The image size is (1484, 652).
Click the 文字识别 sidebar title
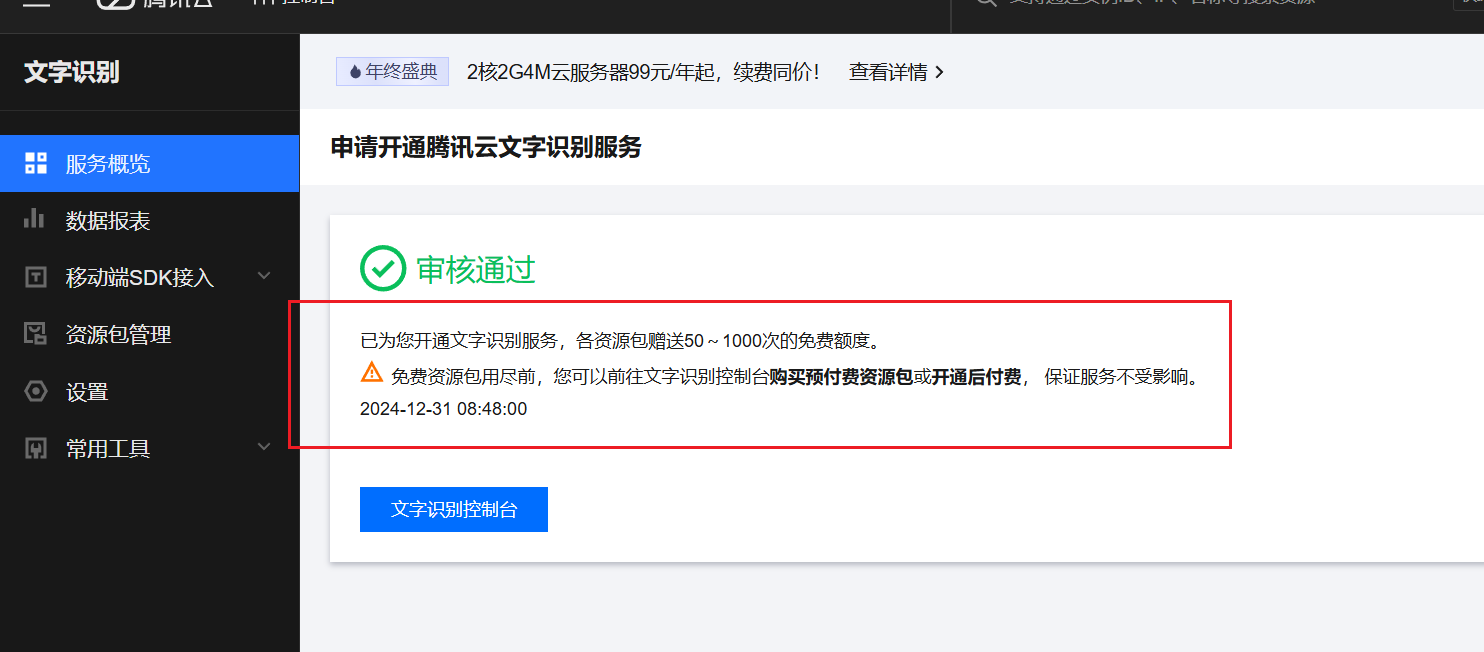72,72
